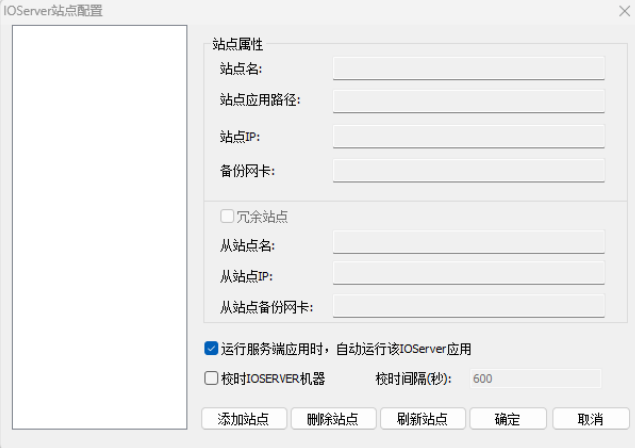635x448 pixels.
Task: Click the 校时间隔(秒) field showing 600
Action: [x=535, y=379]
